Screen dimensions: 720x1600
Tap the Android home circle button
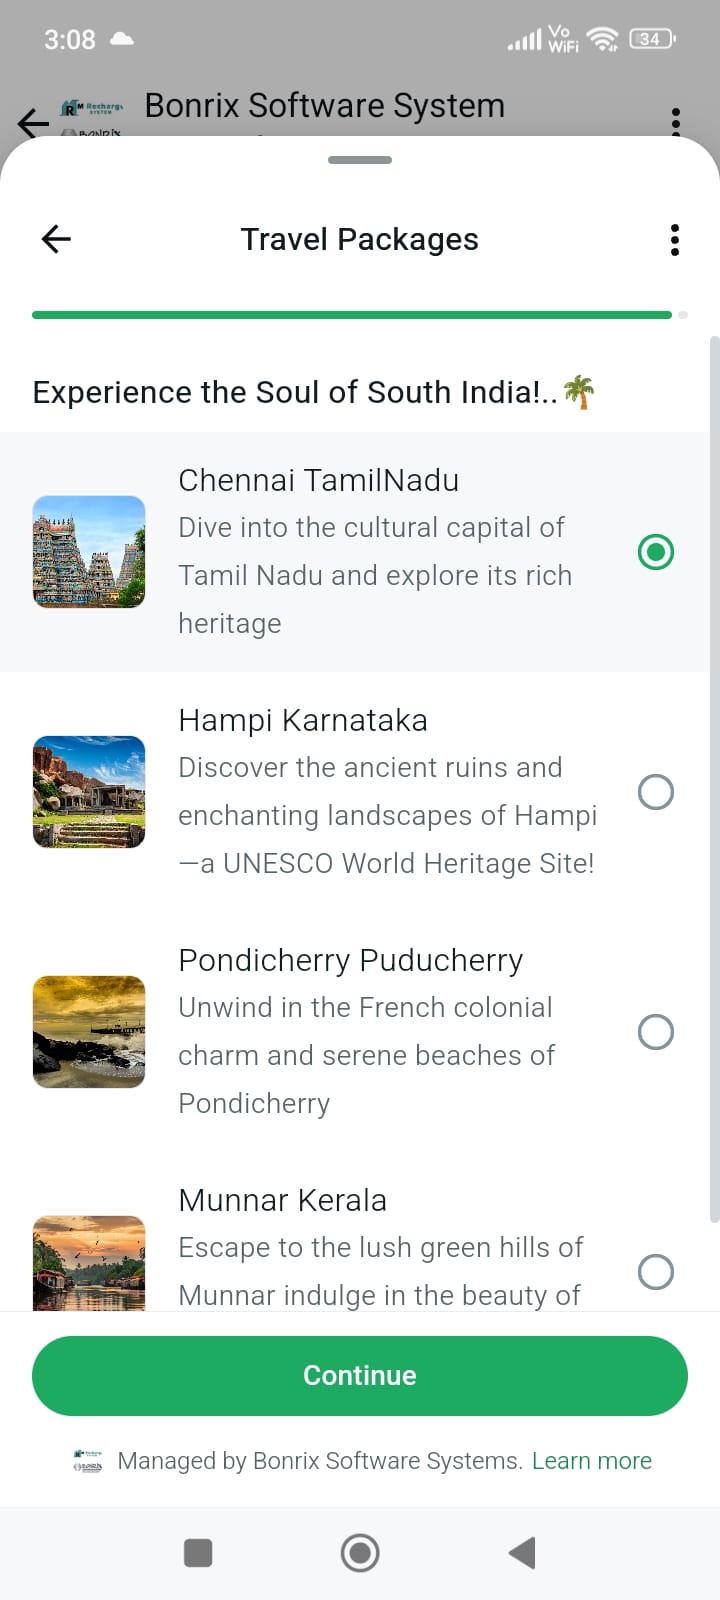pyautogui.click(x=360, y=1553)
